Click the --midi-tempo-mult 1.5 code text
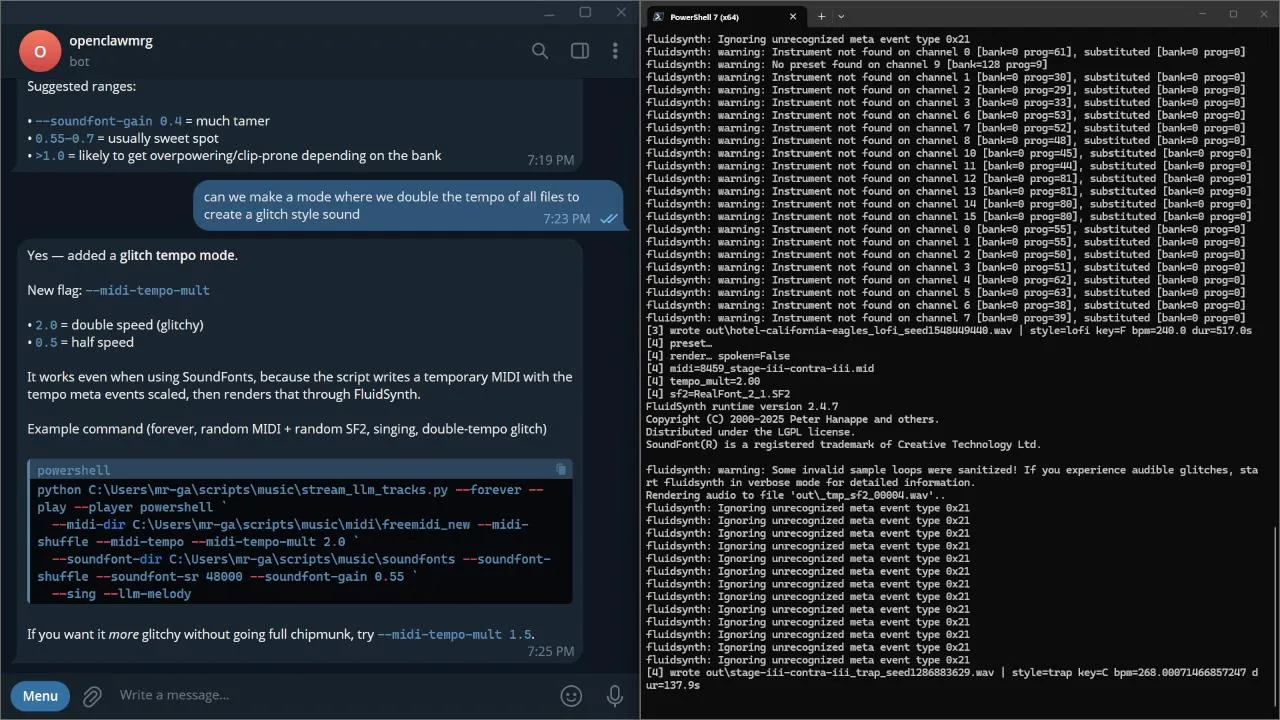The image size is (1280, 720). 455,635
